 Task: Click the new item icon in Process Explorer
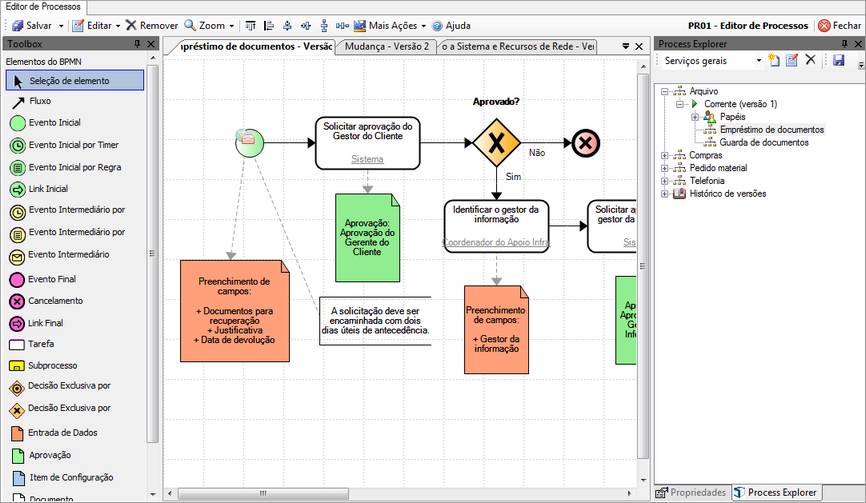tap(774, 60)
